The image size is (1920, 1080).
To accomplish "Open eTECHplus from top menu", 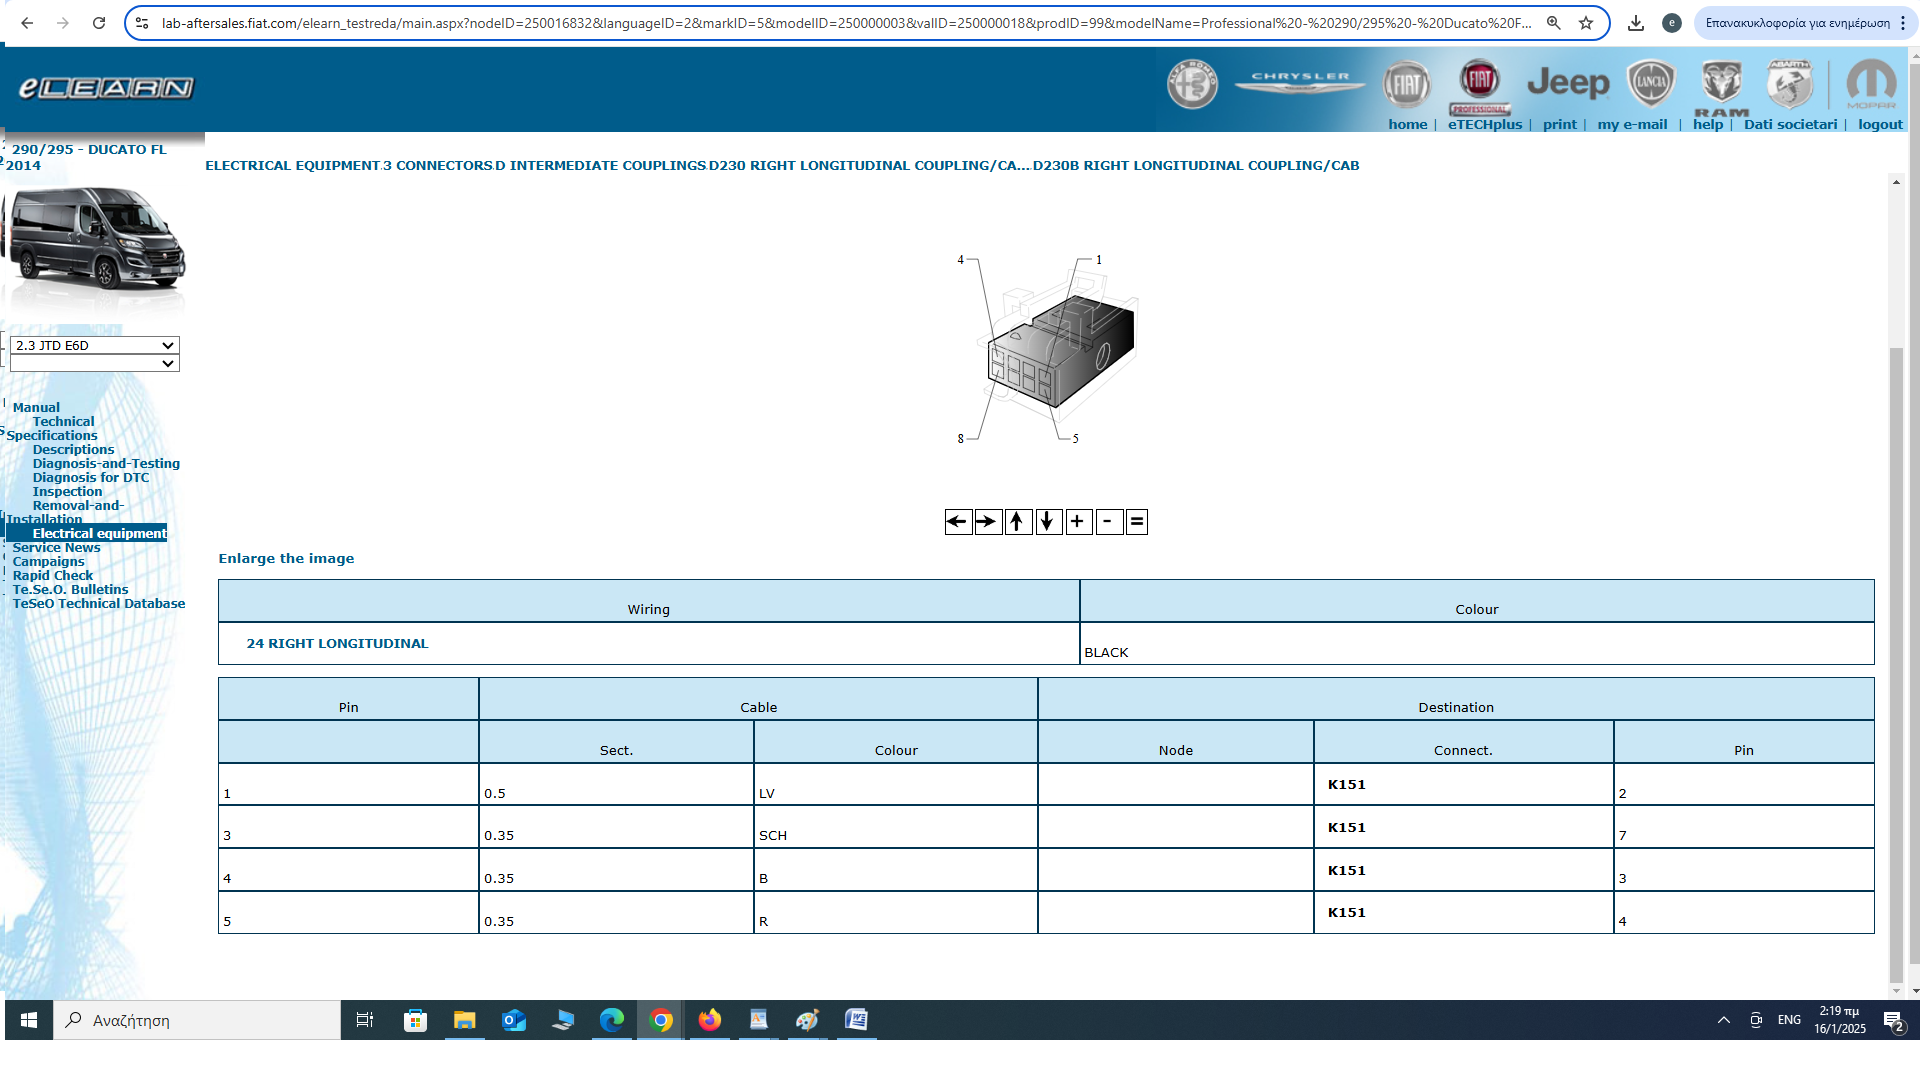I will (x=1485, y=124).
